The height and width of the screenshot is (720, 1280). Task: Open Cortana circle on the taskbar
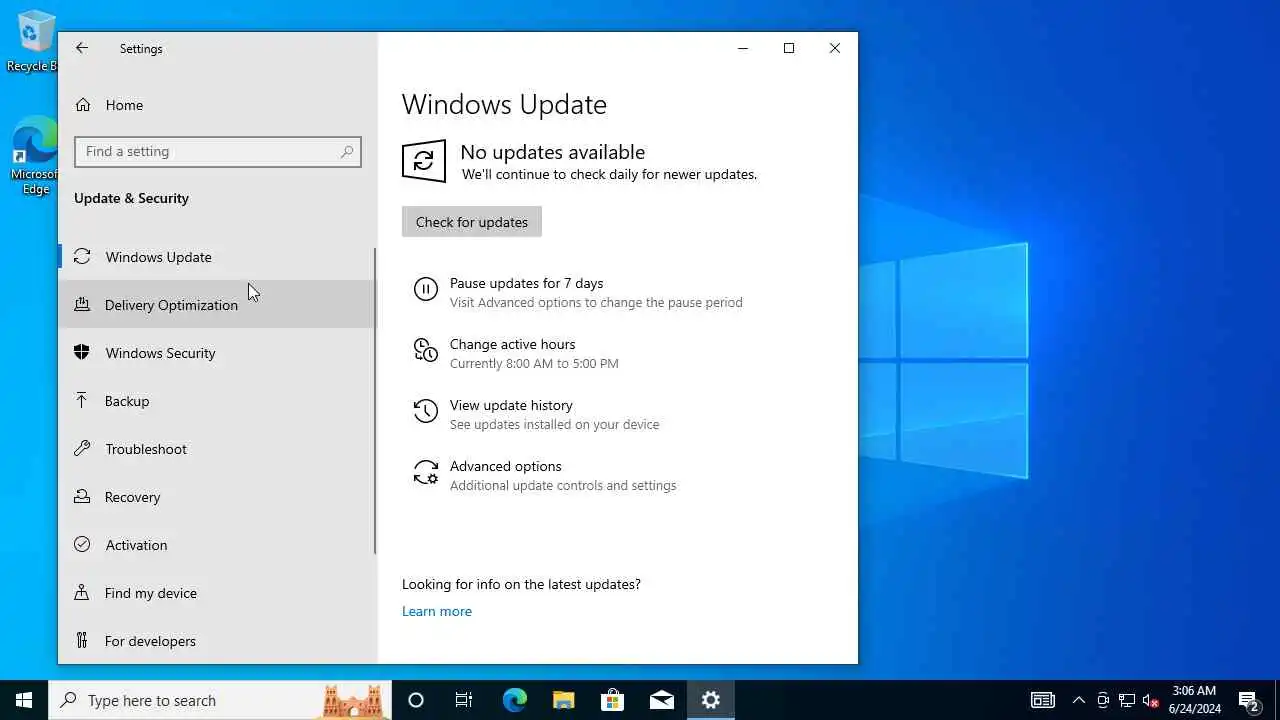coord(416,700)
